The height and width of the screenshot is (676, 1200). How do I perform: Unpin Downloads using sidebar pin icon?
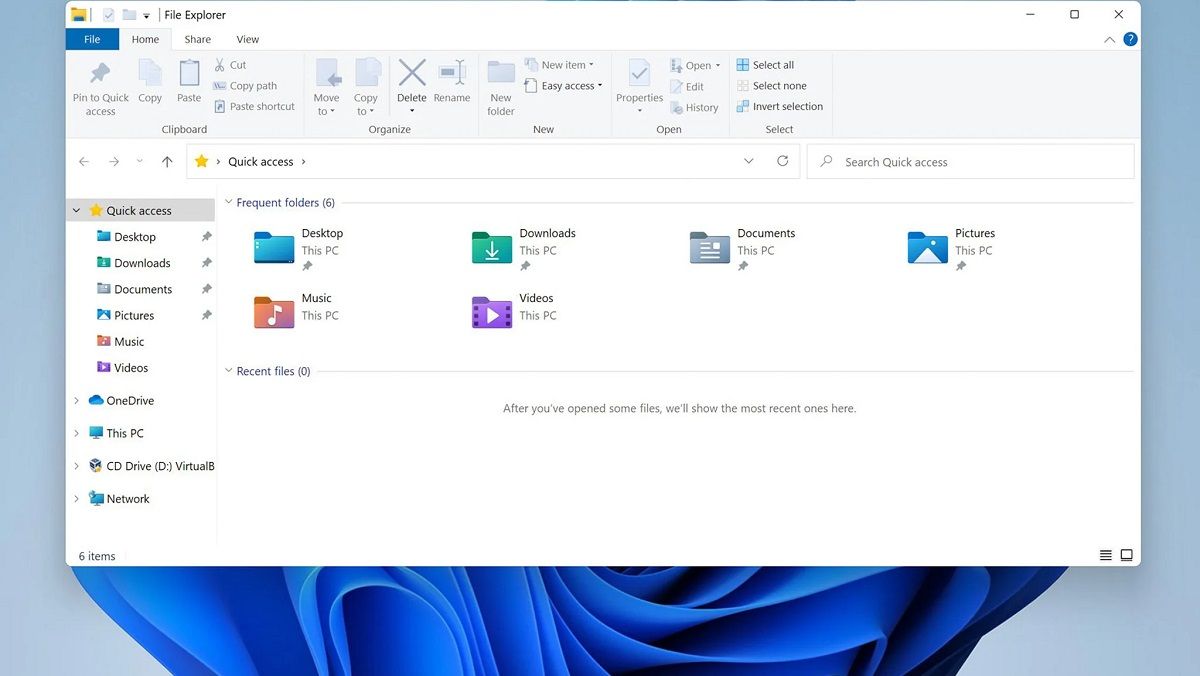[x=207, y=263]
